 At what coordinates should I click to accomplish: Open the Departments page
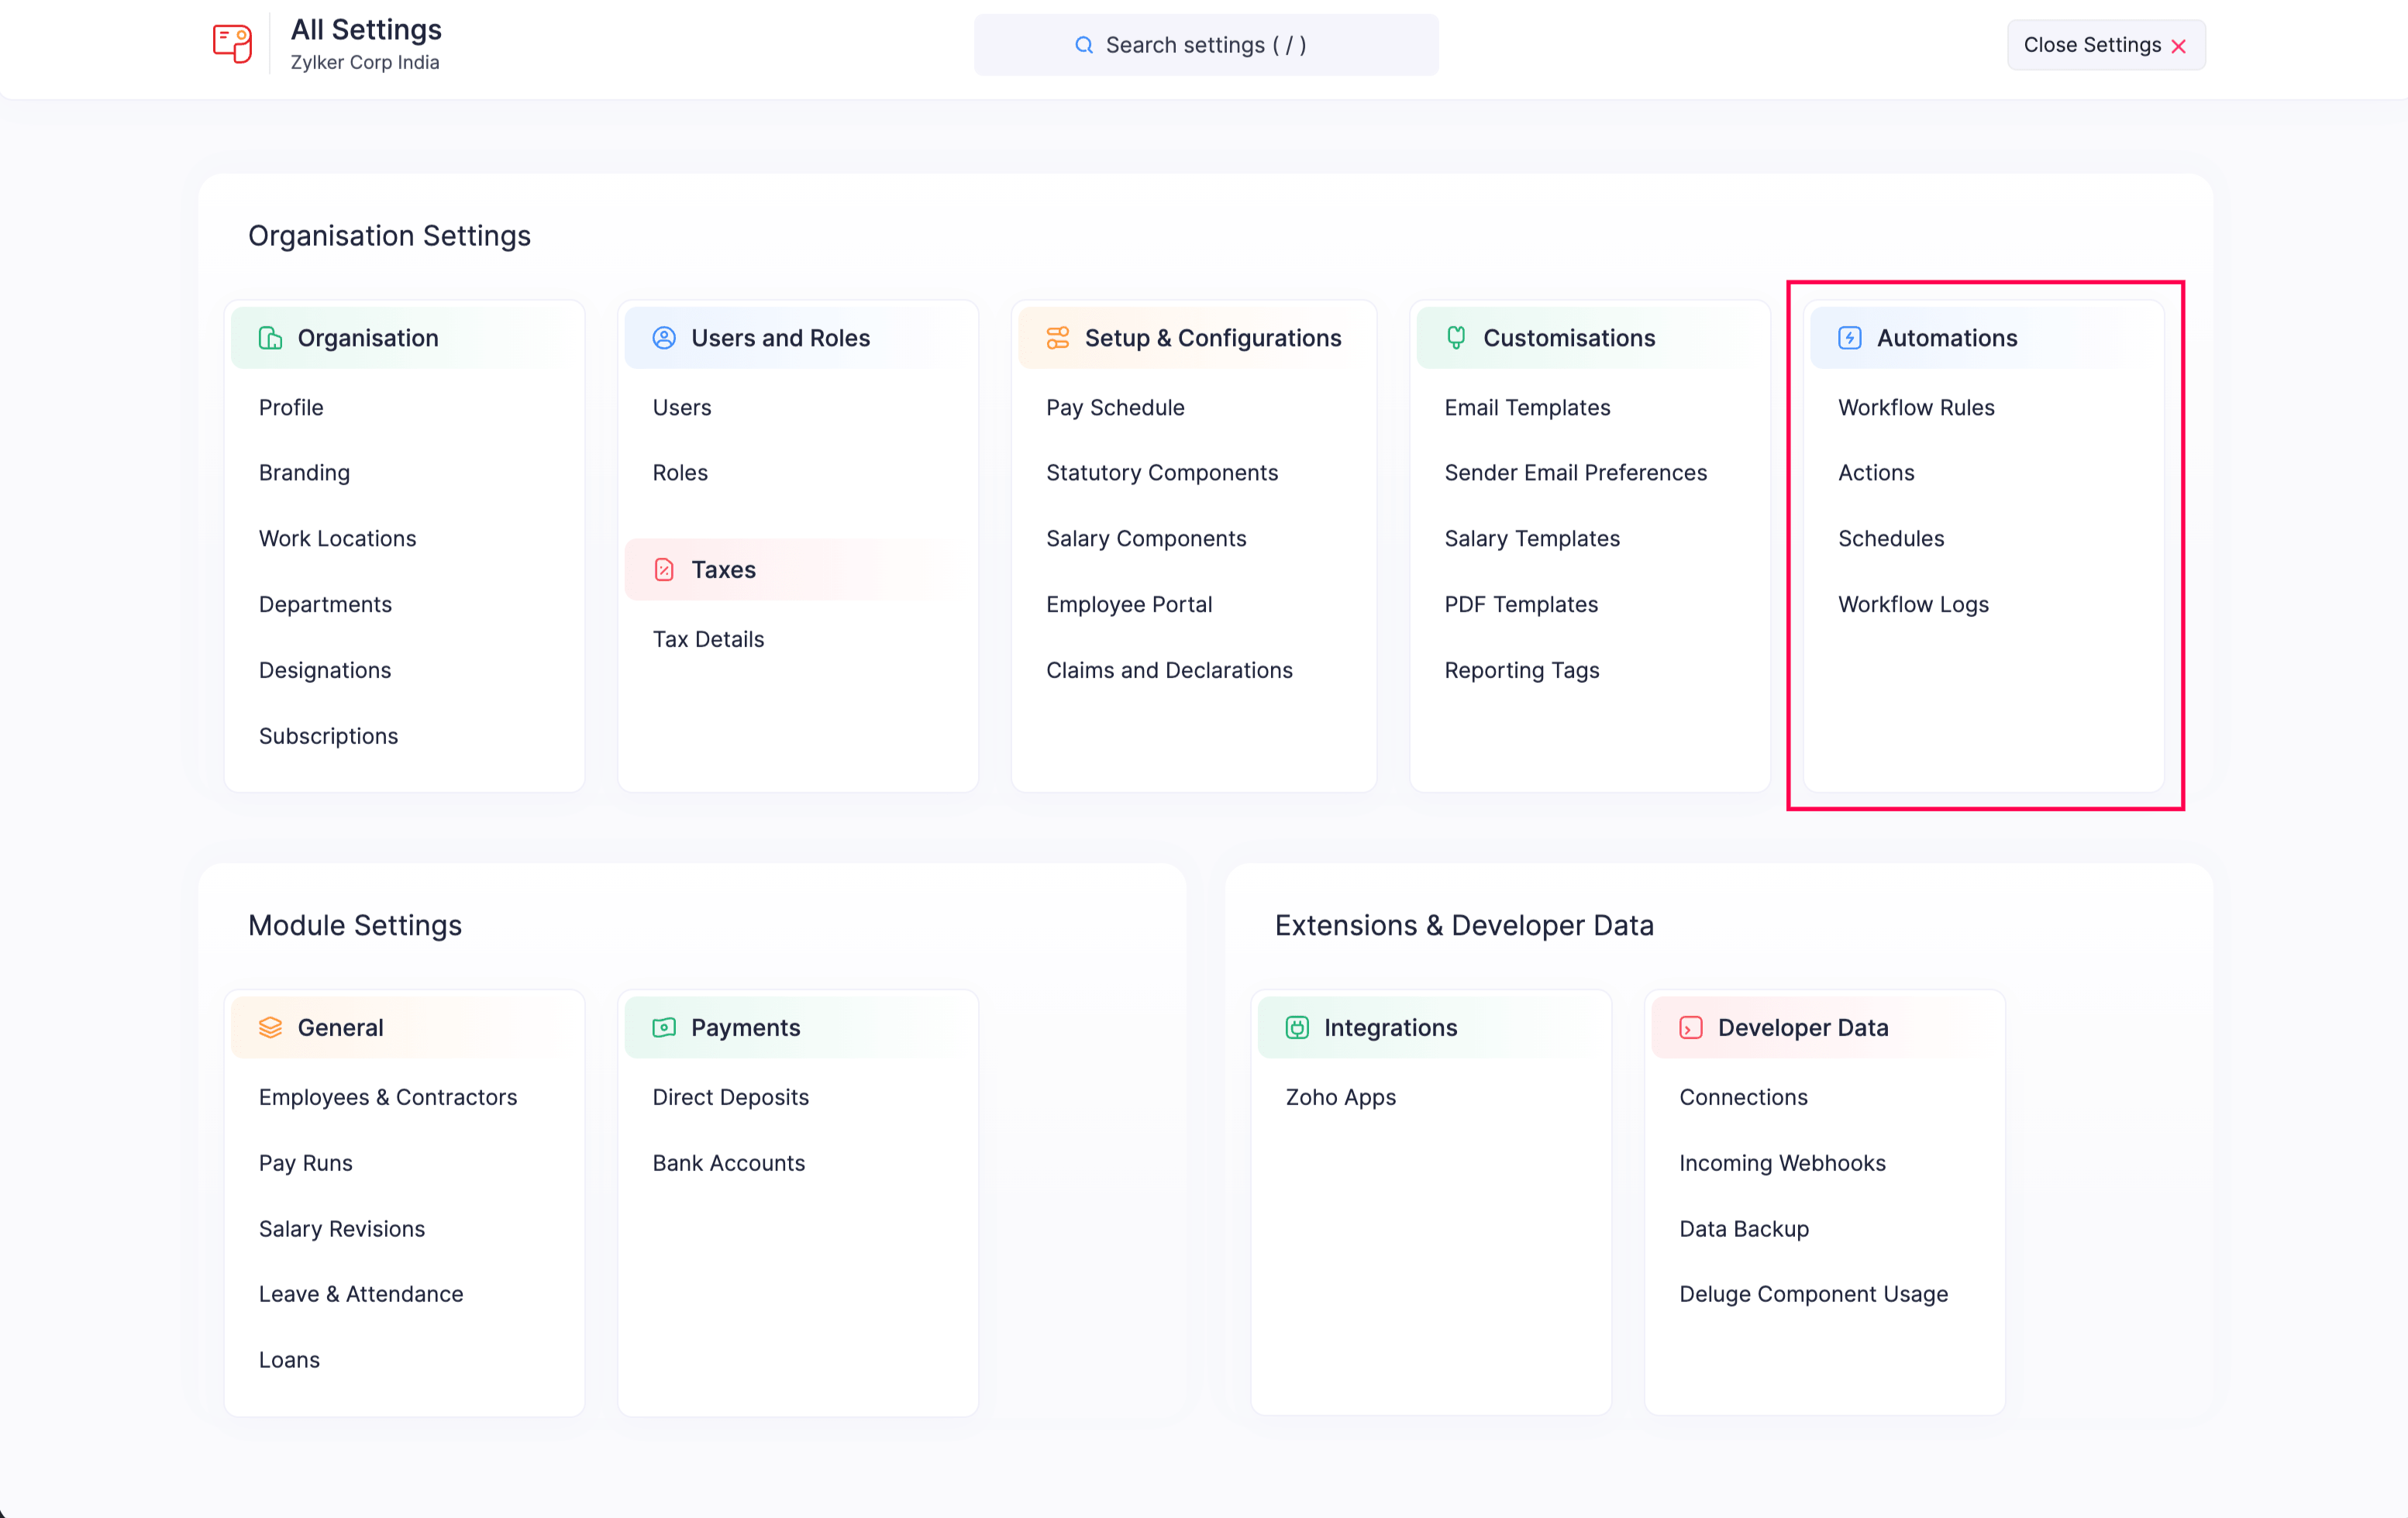click(x=325, y=605)
